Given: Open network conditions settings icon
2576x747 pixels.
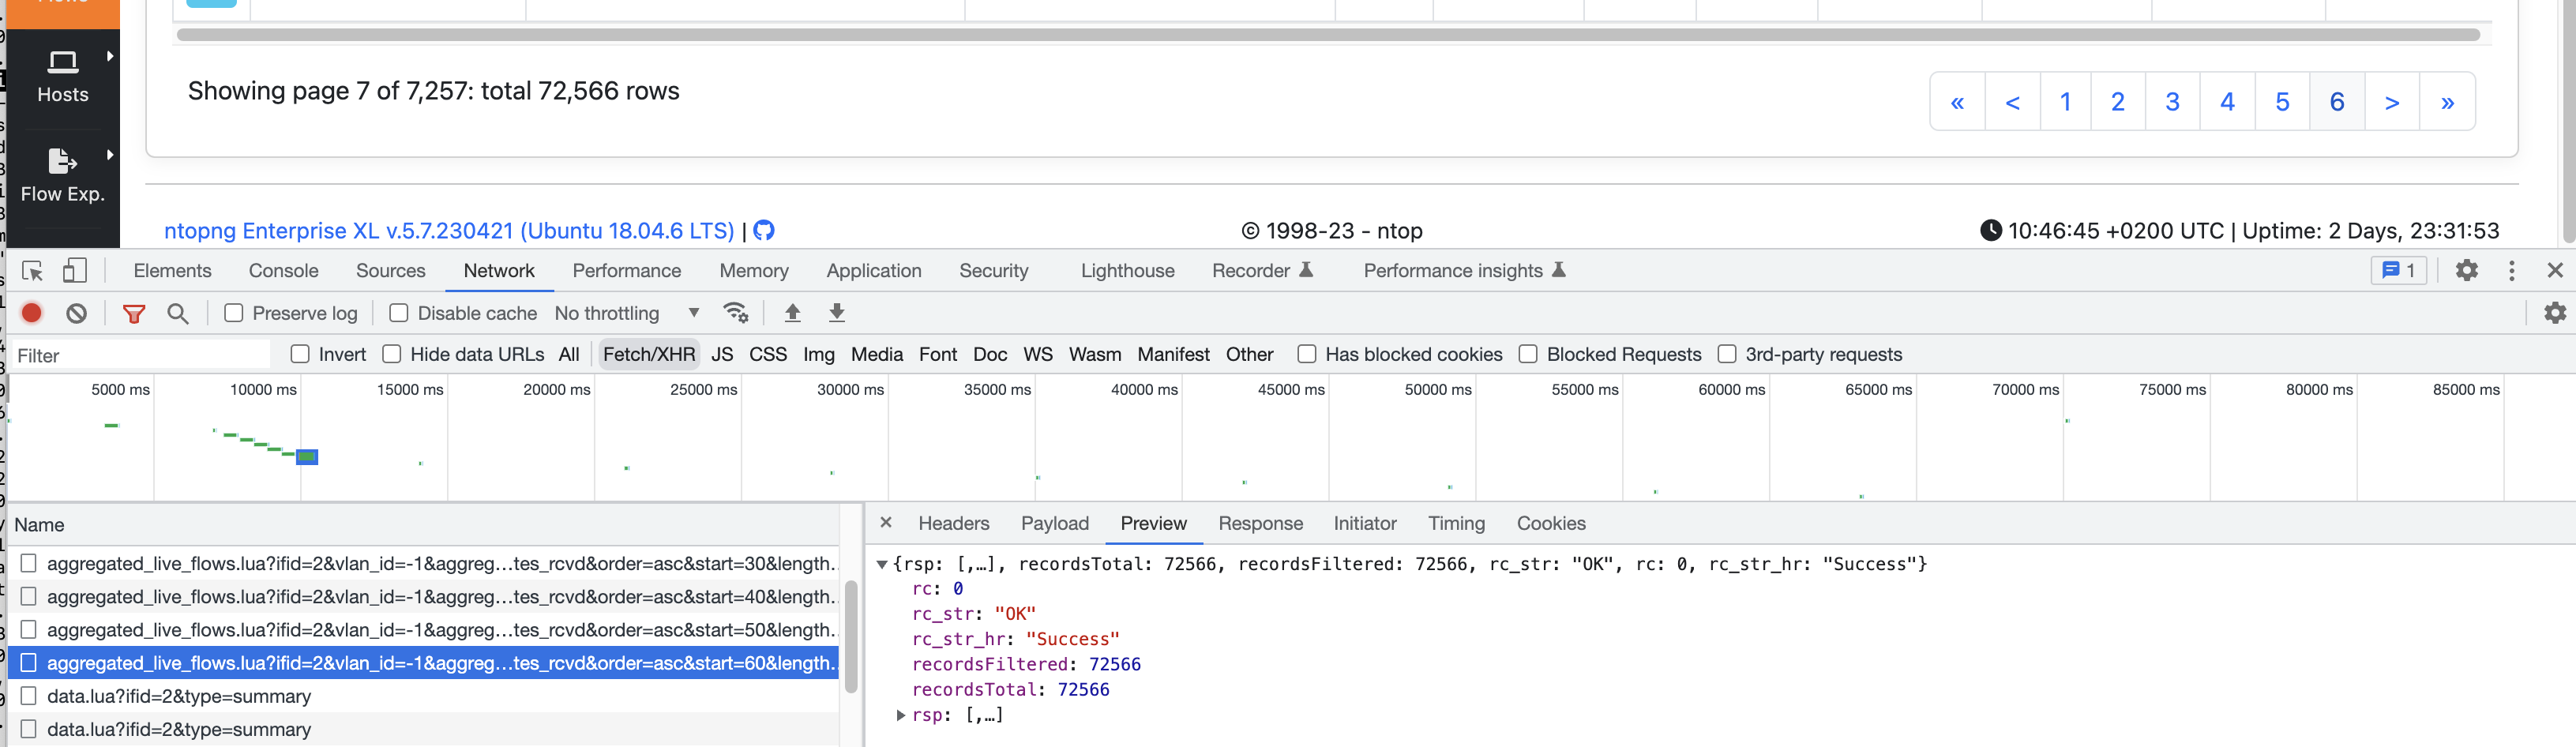Looking at the screenshot, I should 737,313.
